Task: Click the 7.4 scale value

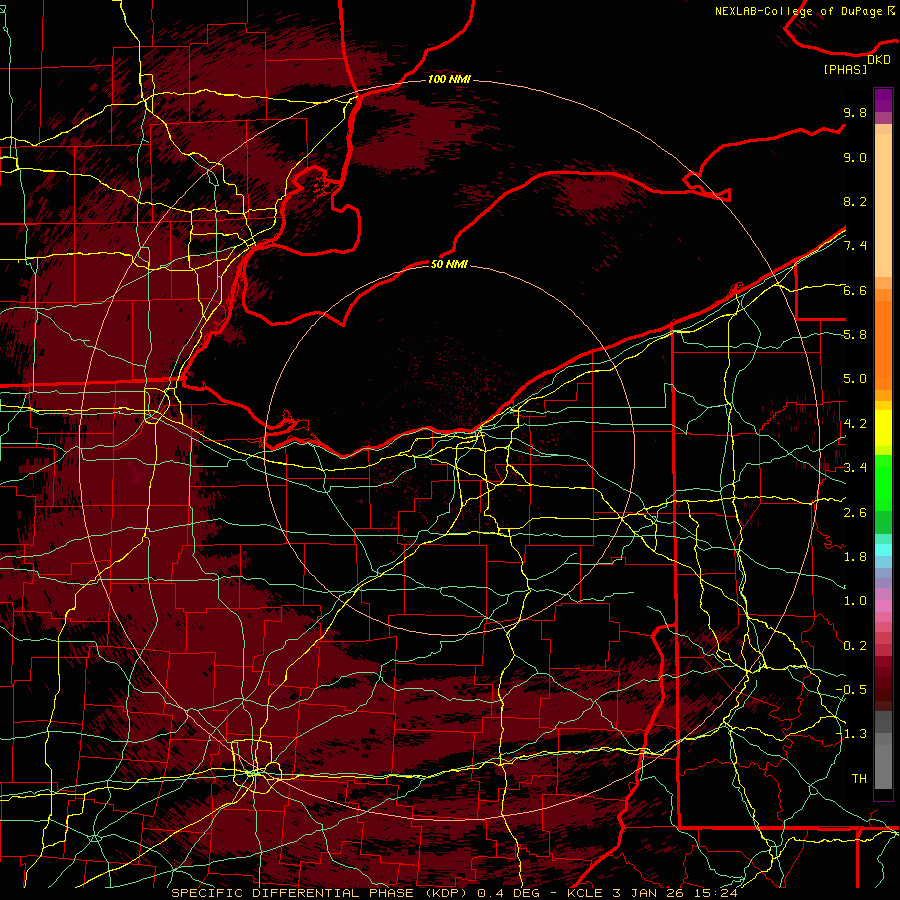Action: [x=855, y=246]
